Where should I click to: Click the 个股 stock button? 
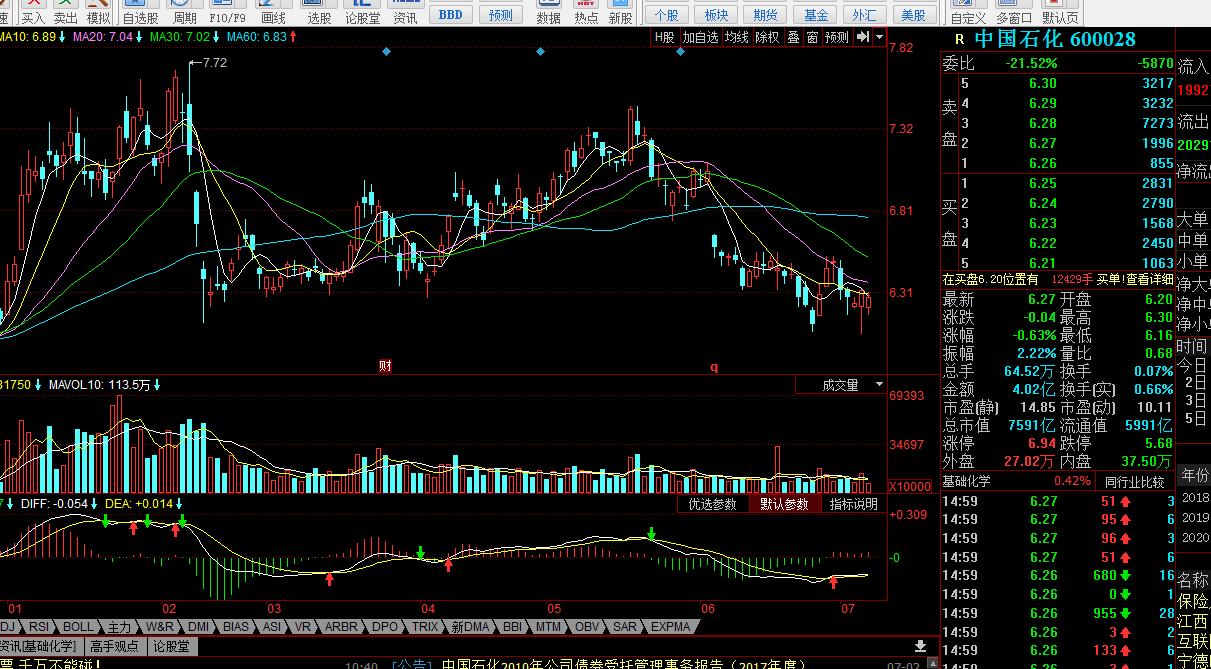(x=666, y=14)
